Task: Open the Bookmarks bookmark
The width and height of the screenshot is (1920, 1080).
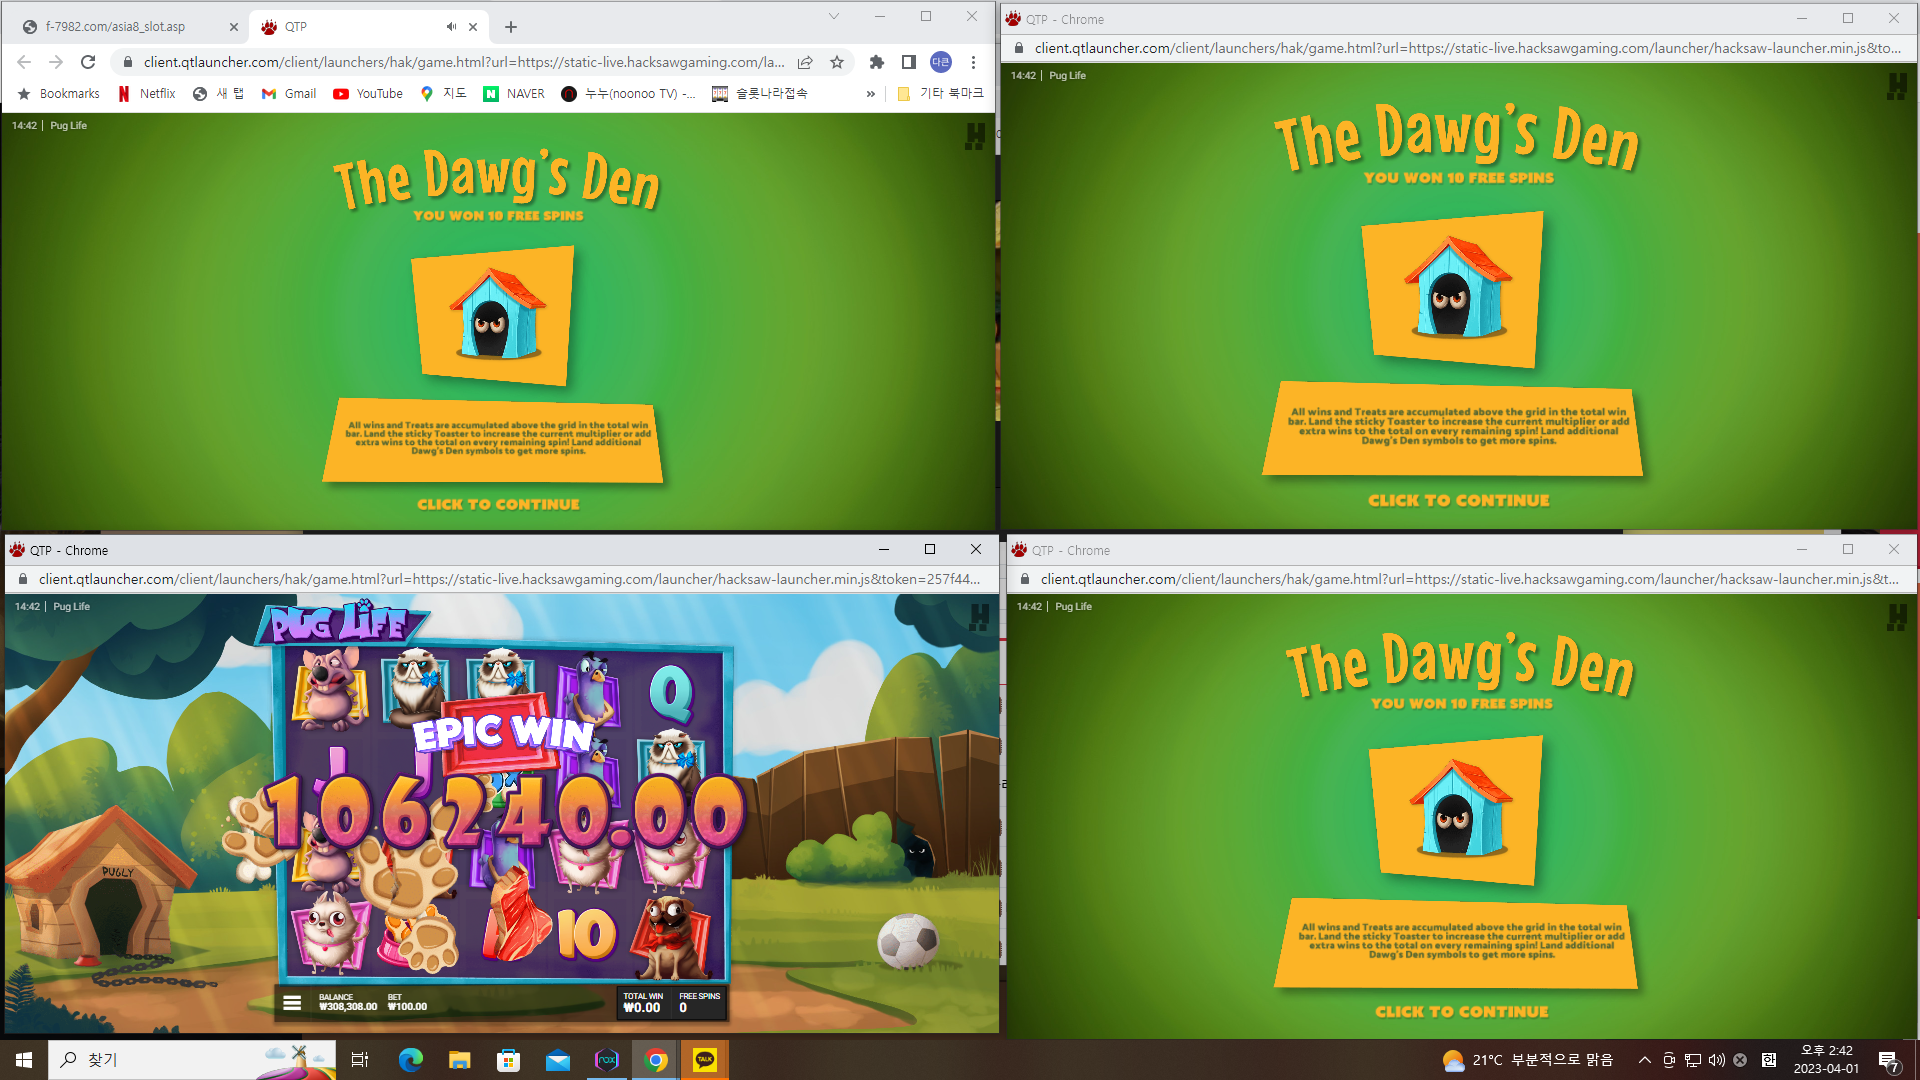Action: (x=59, y=93)
